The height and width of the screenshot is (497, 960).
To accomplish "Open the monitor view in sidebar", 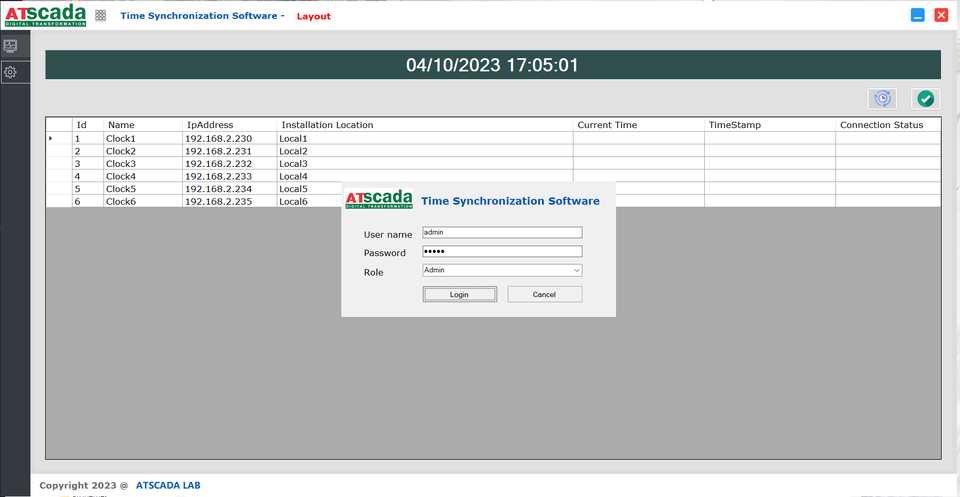I will [10, 46].
